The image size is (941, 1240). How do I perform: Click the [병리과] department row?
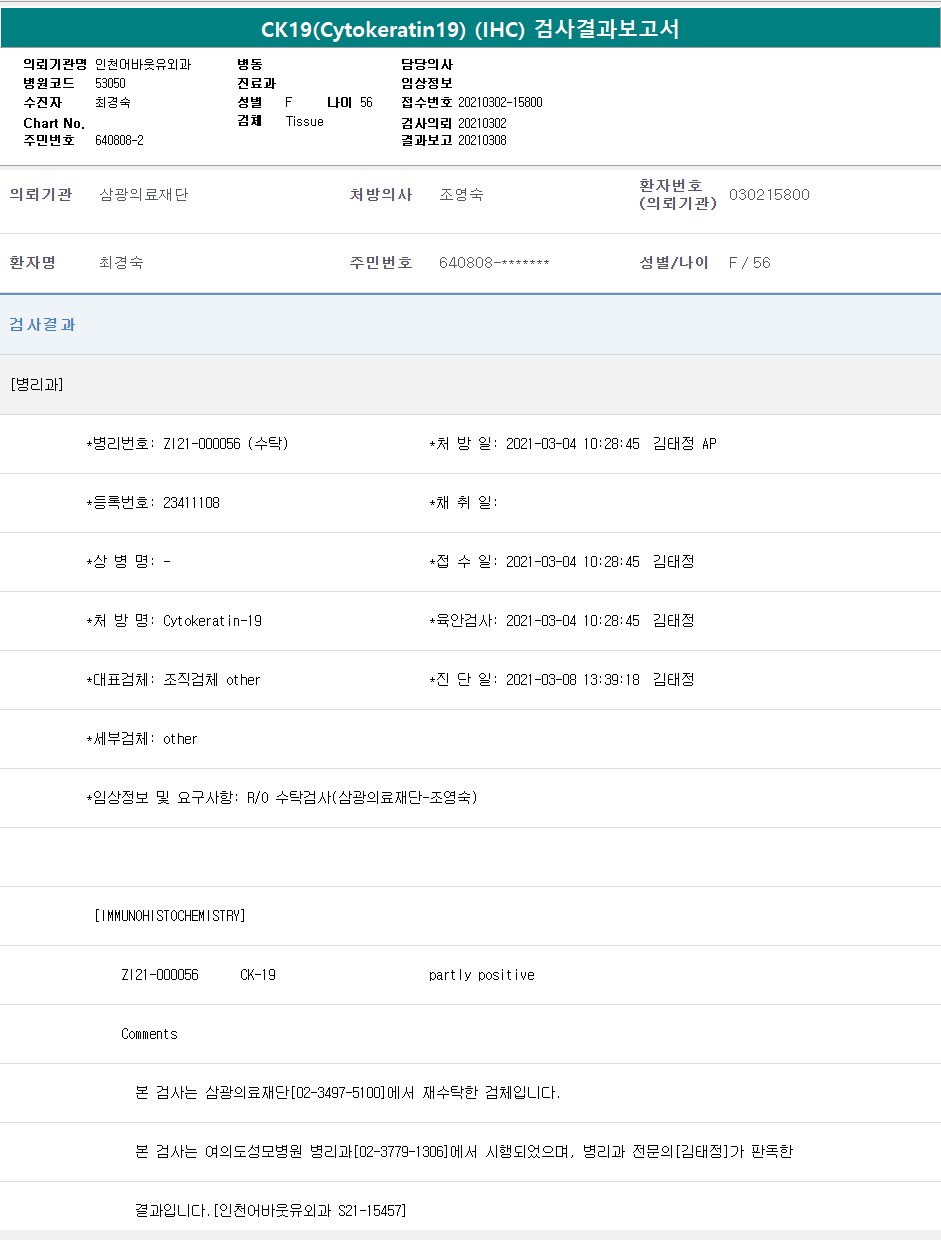36,384
